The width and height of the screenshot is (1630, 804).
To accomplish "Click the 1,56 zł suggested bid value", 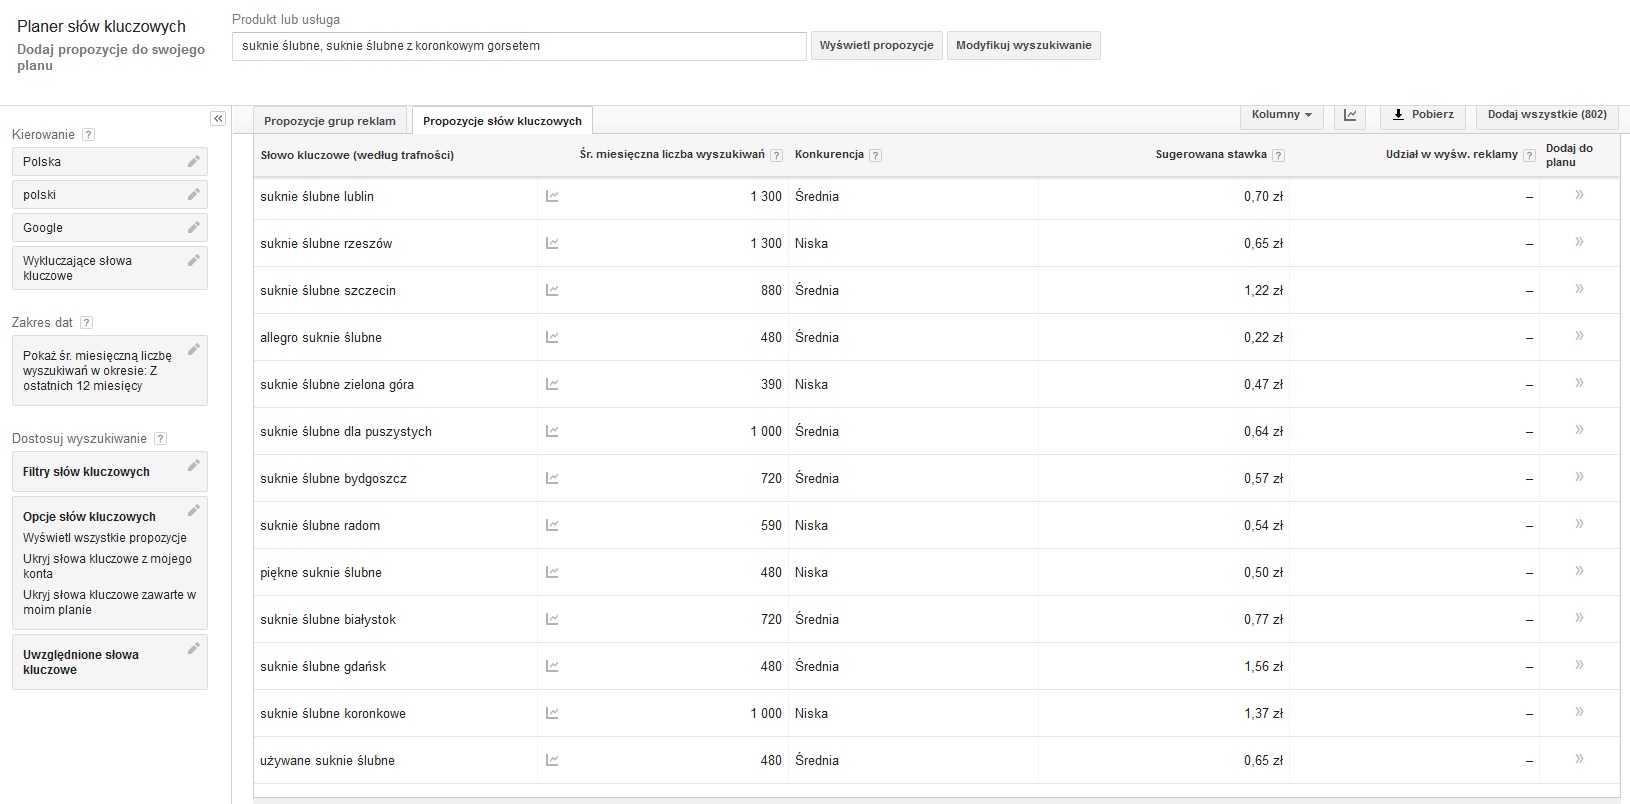I will point(1263,666).
